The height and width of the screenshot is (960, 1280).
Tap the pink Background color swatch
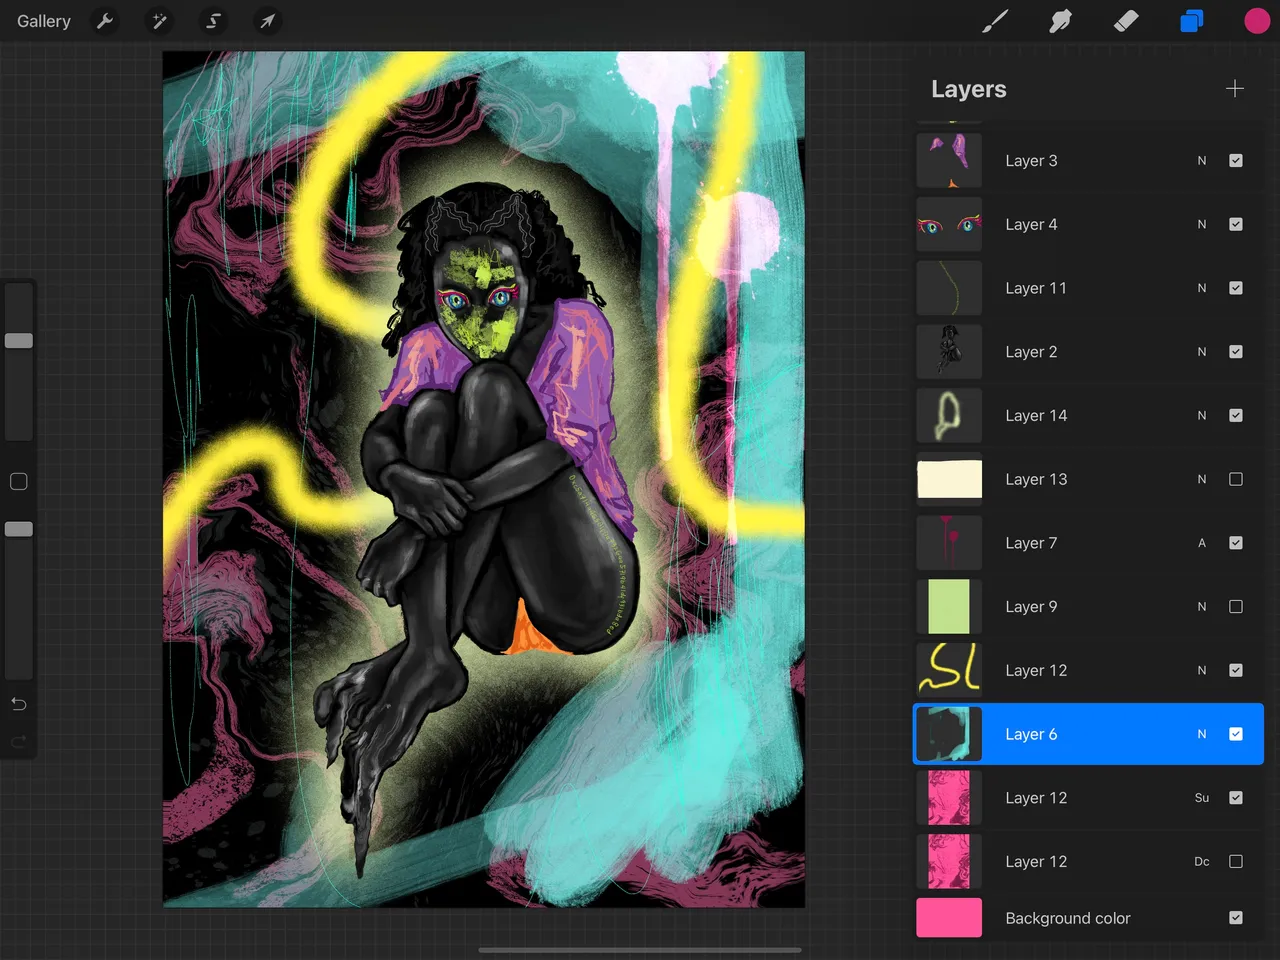pos(949,918)
